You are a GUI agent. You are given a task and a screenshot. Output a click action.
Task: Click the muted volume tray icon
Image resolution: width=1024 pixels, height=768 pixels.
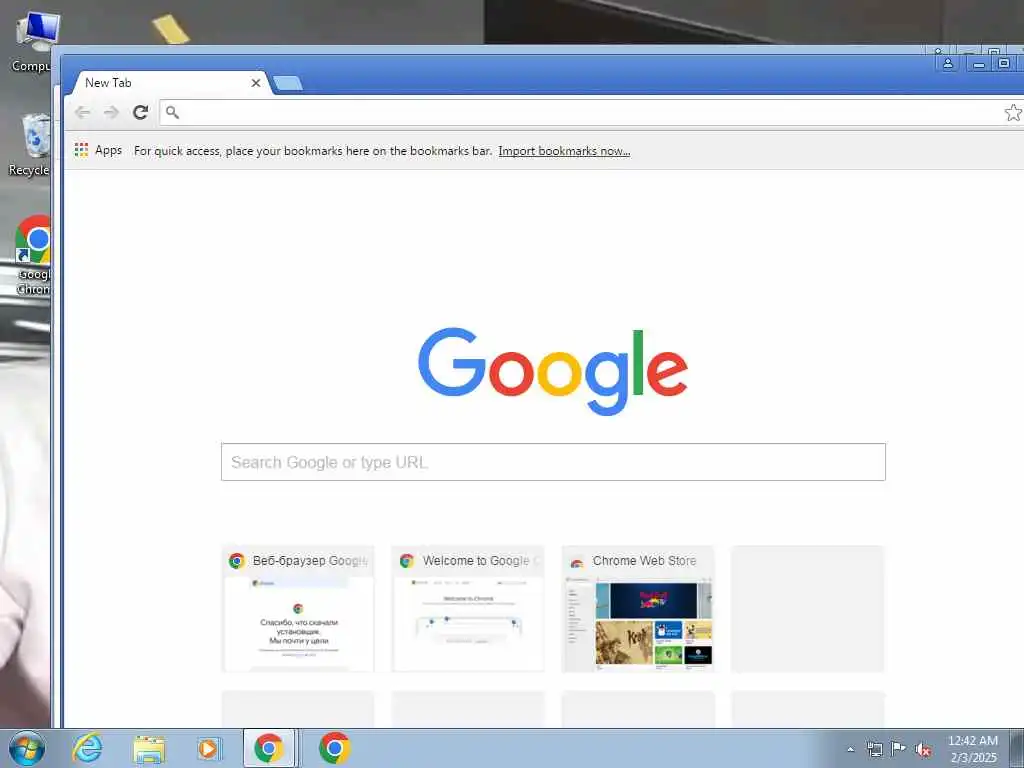(x=923, y=750)
